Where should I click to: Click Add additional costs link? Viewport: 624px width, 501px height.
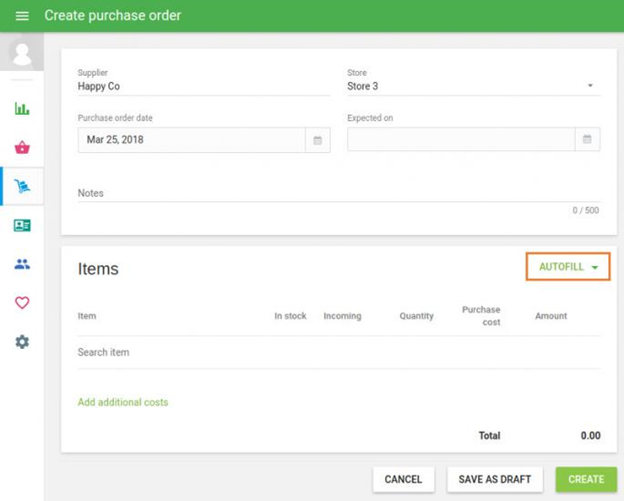[x=123, y=402]
